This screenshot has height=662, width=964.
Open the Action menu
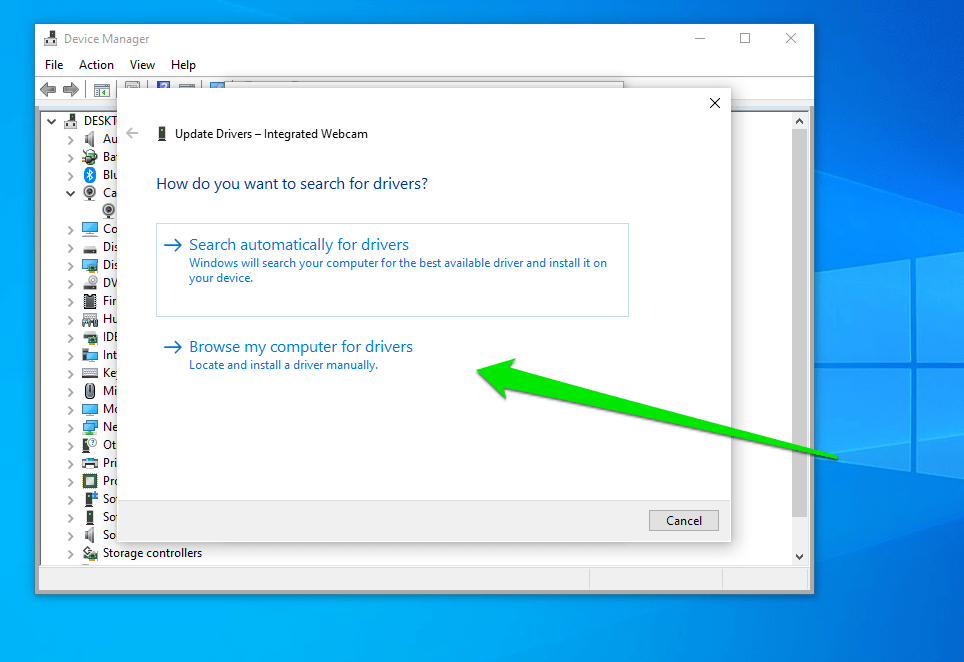pyautogui.click(x=96, y=65)
